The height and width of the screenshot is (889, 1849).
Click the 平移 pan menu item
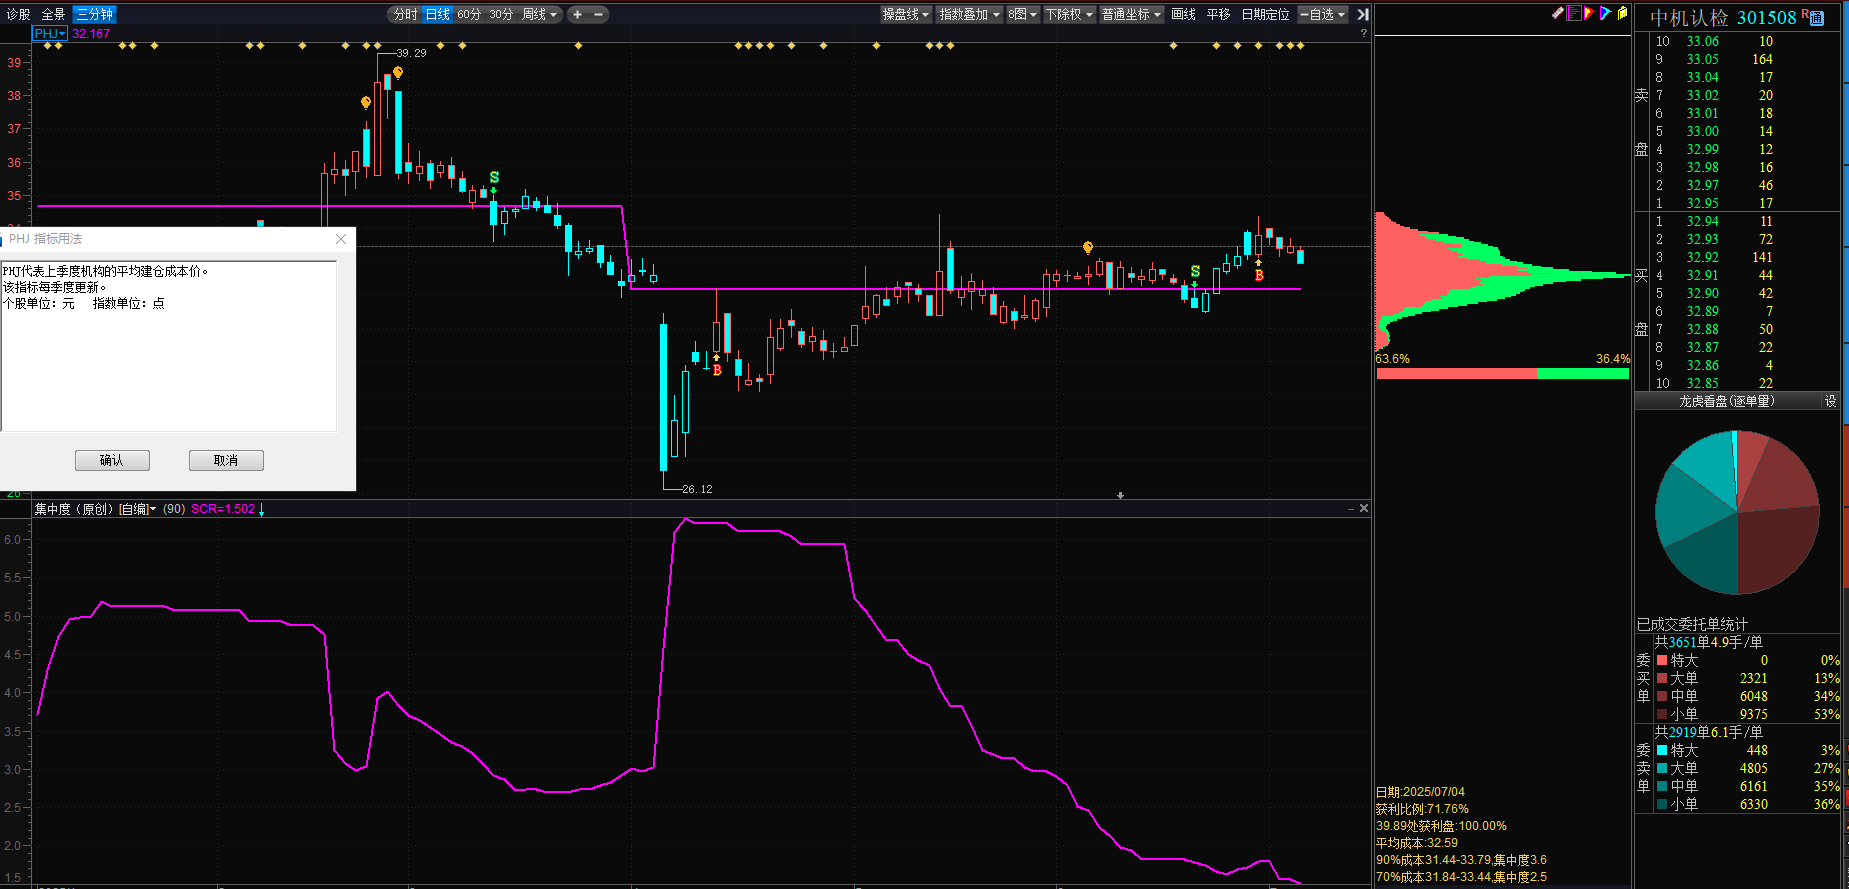tap(1218, 14)
